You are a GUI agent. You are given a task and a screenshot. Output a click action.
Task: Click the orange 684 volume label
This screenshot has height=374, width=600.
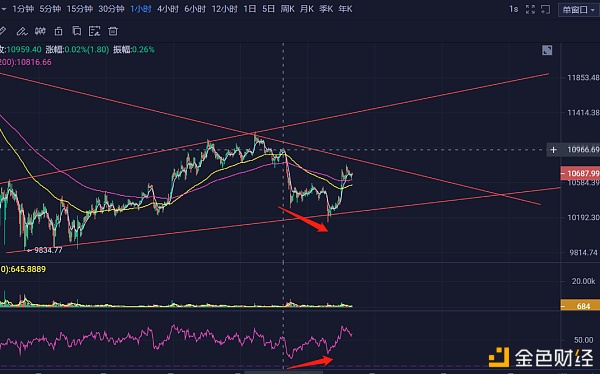(x=580, y=306)
